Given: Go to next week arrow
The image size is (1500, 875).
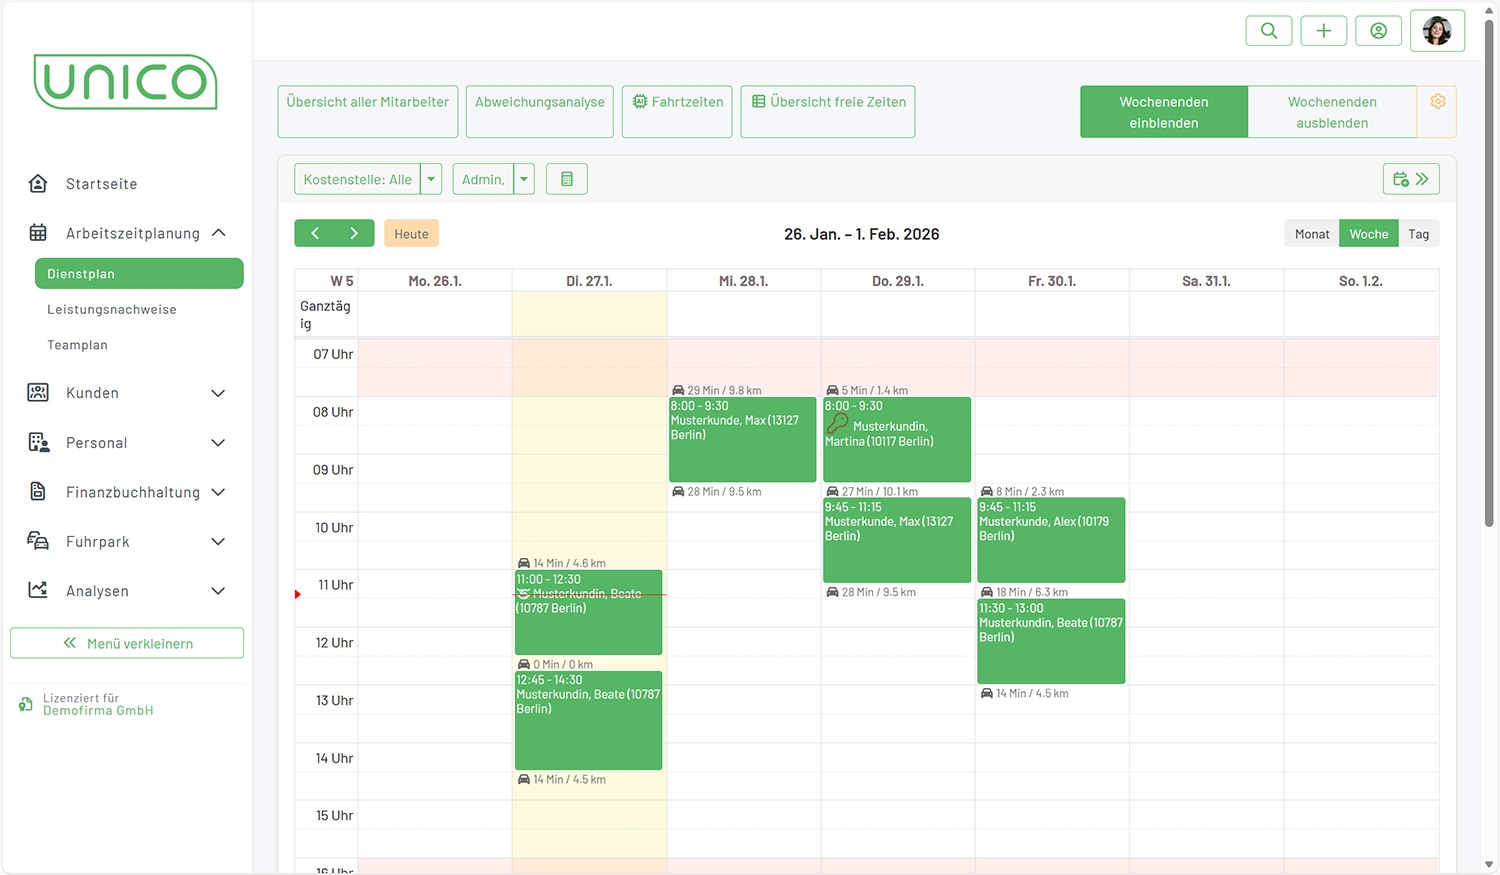Looking at the screenshot, I should pos(354,233).
